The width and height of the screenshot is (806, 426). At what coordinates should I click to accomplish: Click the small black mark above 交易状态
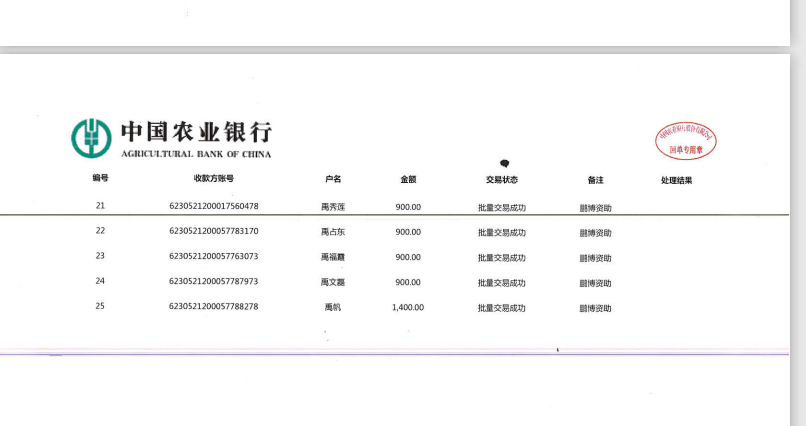pos(504,163)
